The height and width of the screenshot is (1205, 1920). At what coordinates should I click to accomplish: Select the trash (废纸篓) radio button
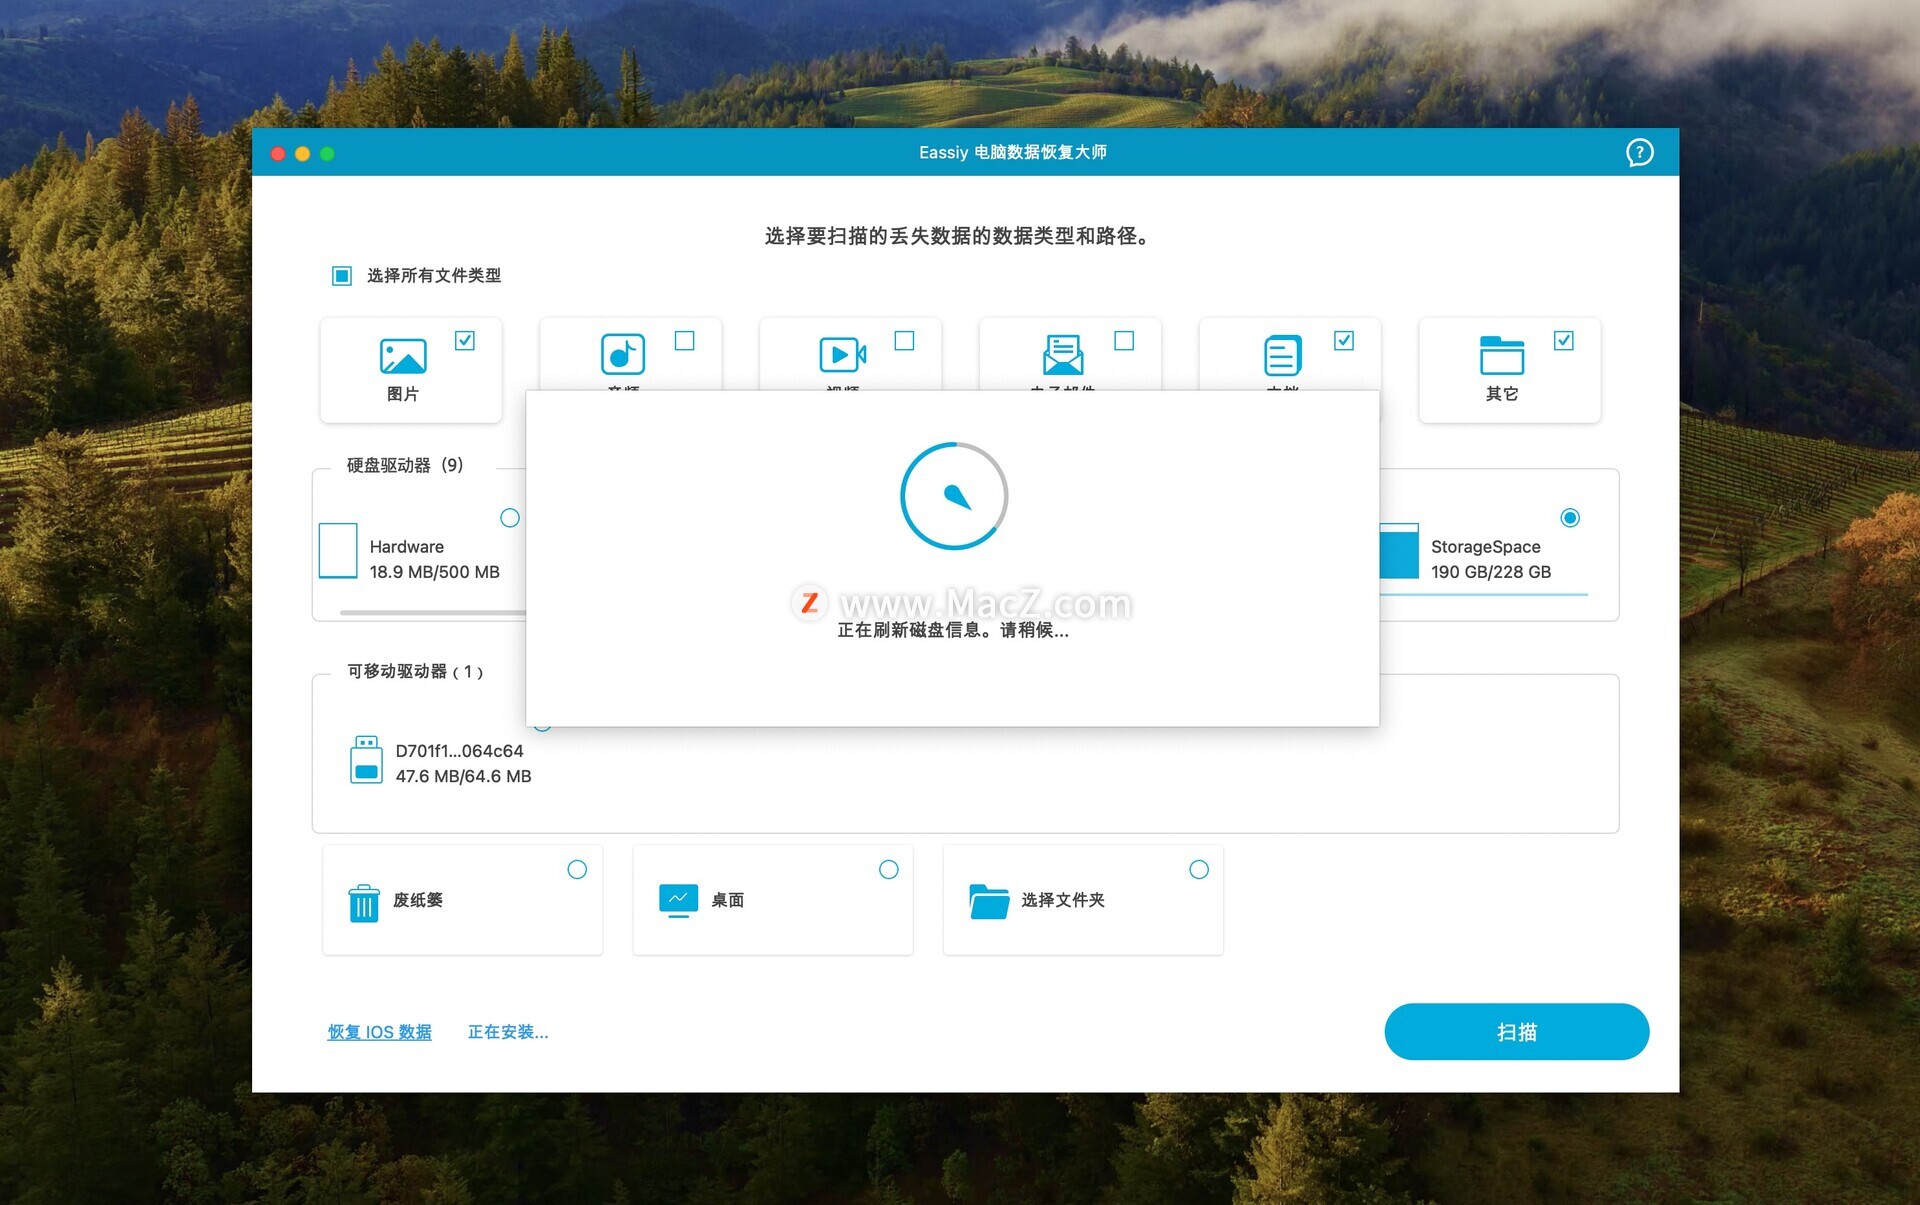[577, 870]
